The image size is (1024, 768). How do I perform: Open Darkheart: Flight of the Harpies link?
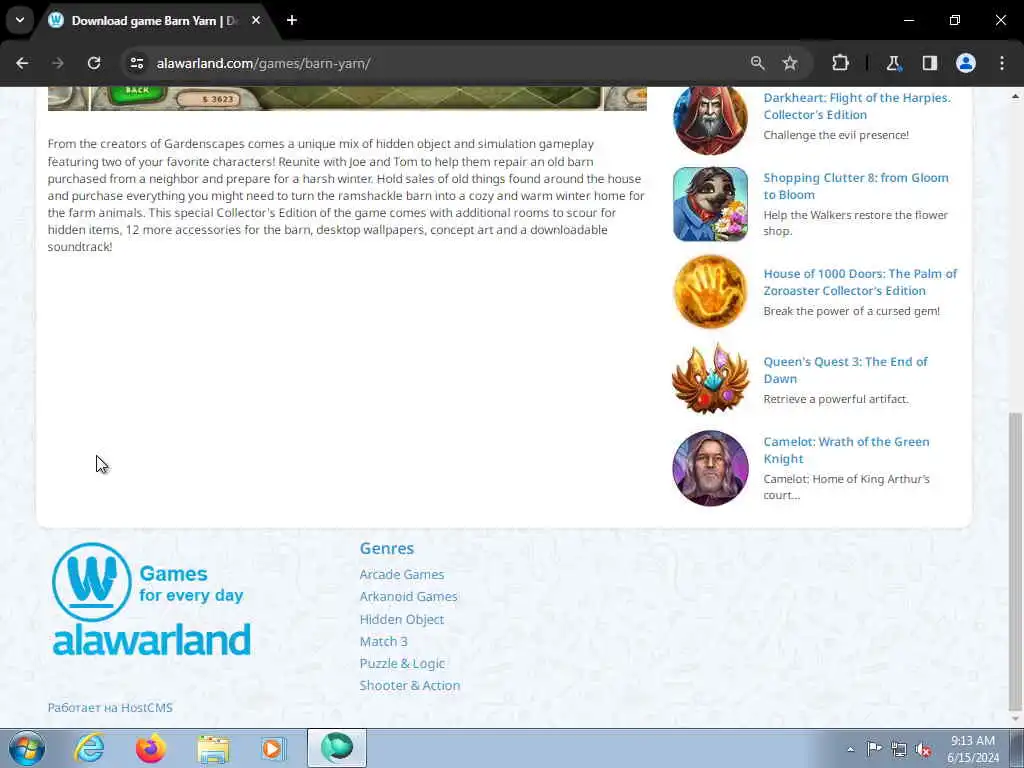point(857,106)
